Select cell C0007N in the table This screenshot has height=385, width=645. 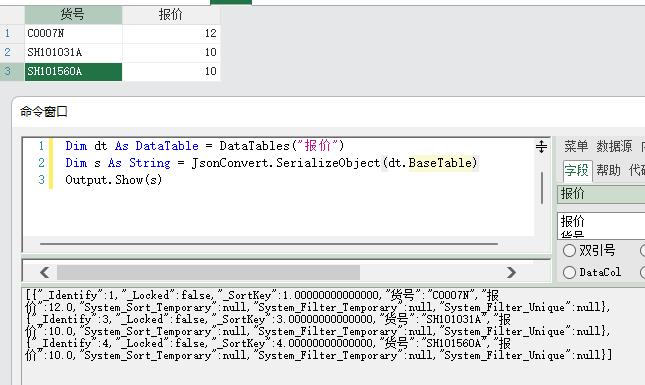(x=73, y=33)
